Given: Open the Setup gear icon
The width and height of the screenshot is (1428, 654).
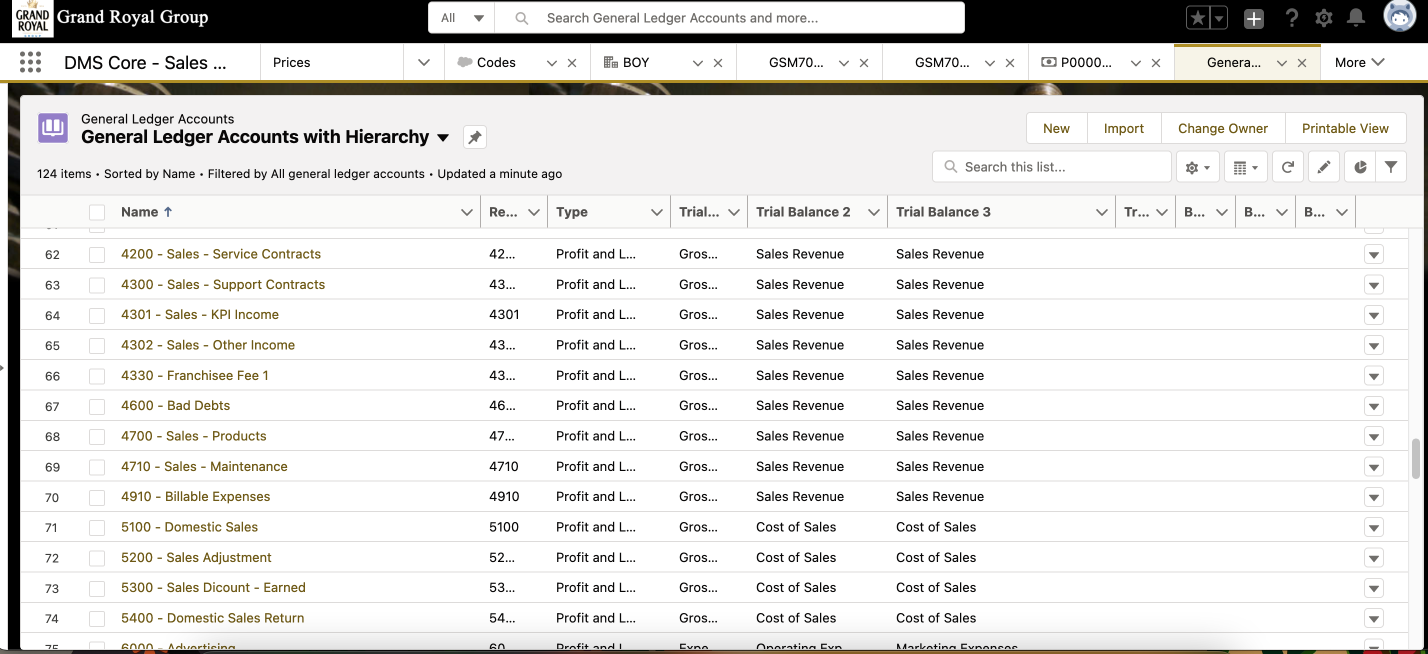Looking at the screenshot, I should (x=1324, y=18).
